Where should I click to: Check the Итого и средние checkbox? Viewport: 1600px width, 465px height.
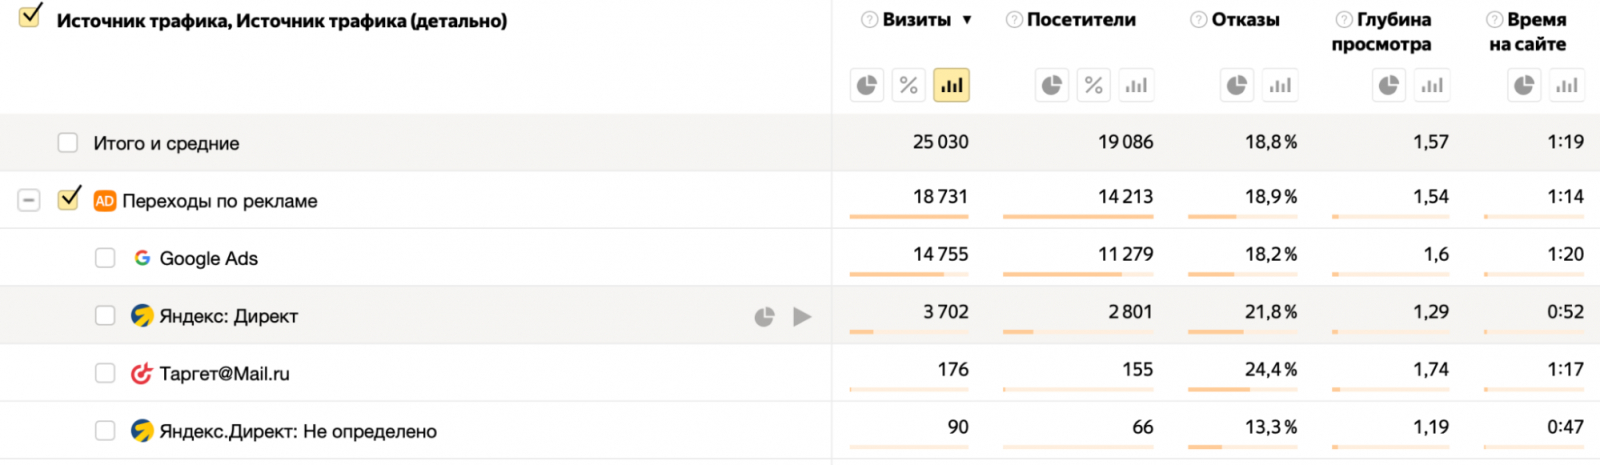pyautogui.click(x=68, y=143)
